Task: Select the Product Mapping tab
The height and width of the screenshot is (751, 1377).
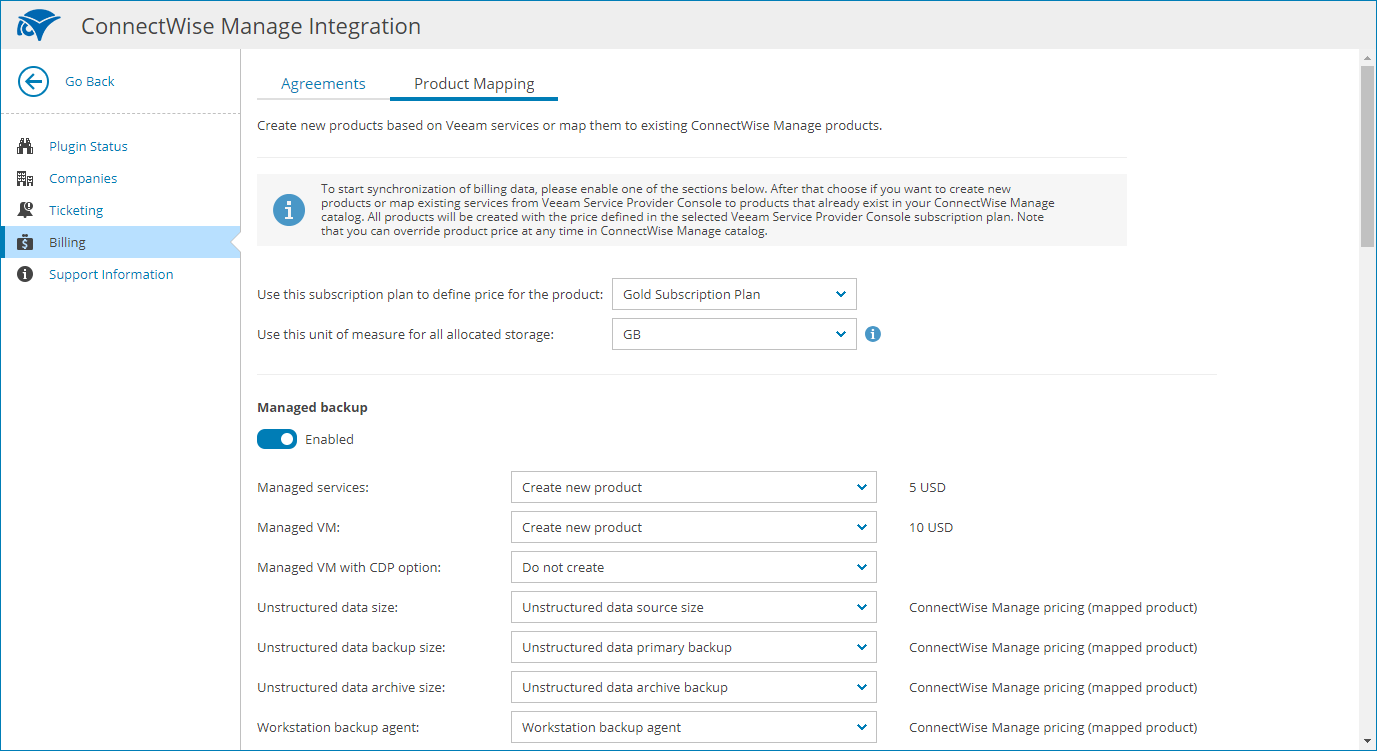Action: tap(474, 84)
